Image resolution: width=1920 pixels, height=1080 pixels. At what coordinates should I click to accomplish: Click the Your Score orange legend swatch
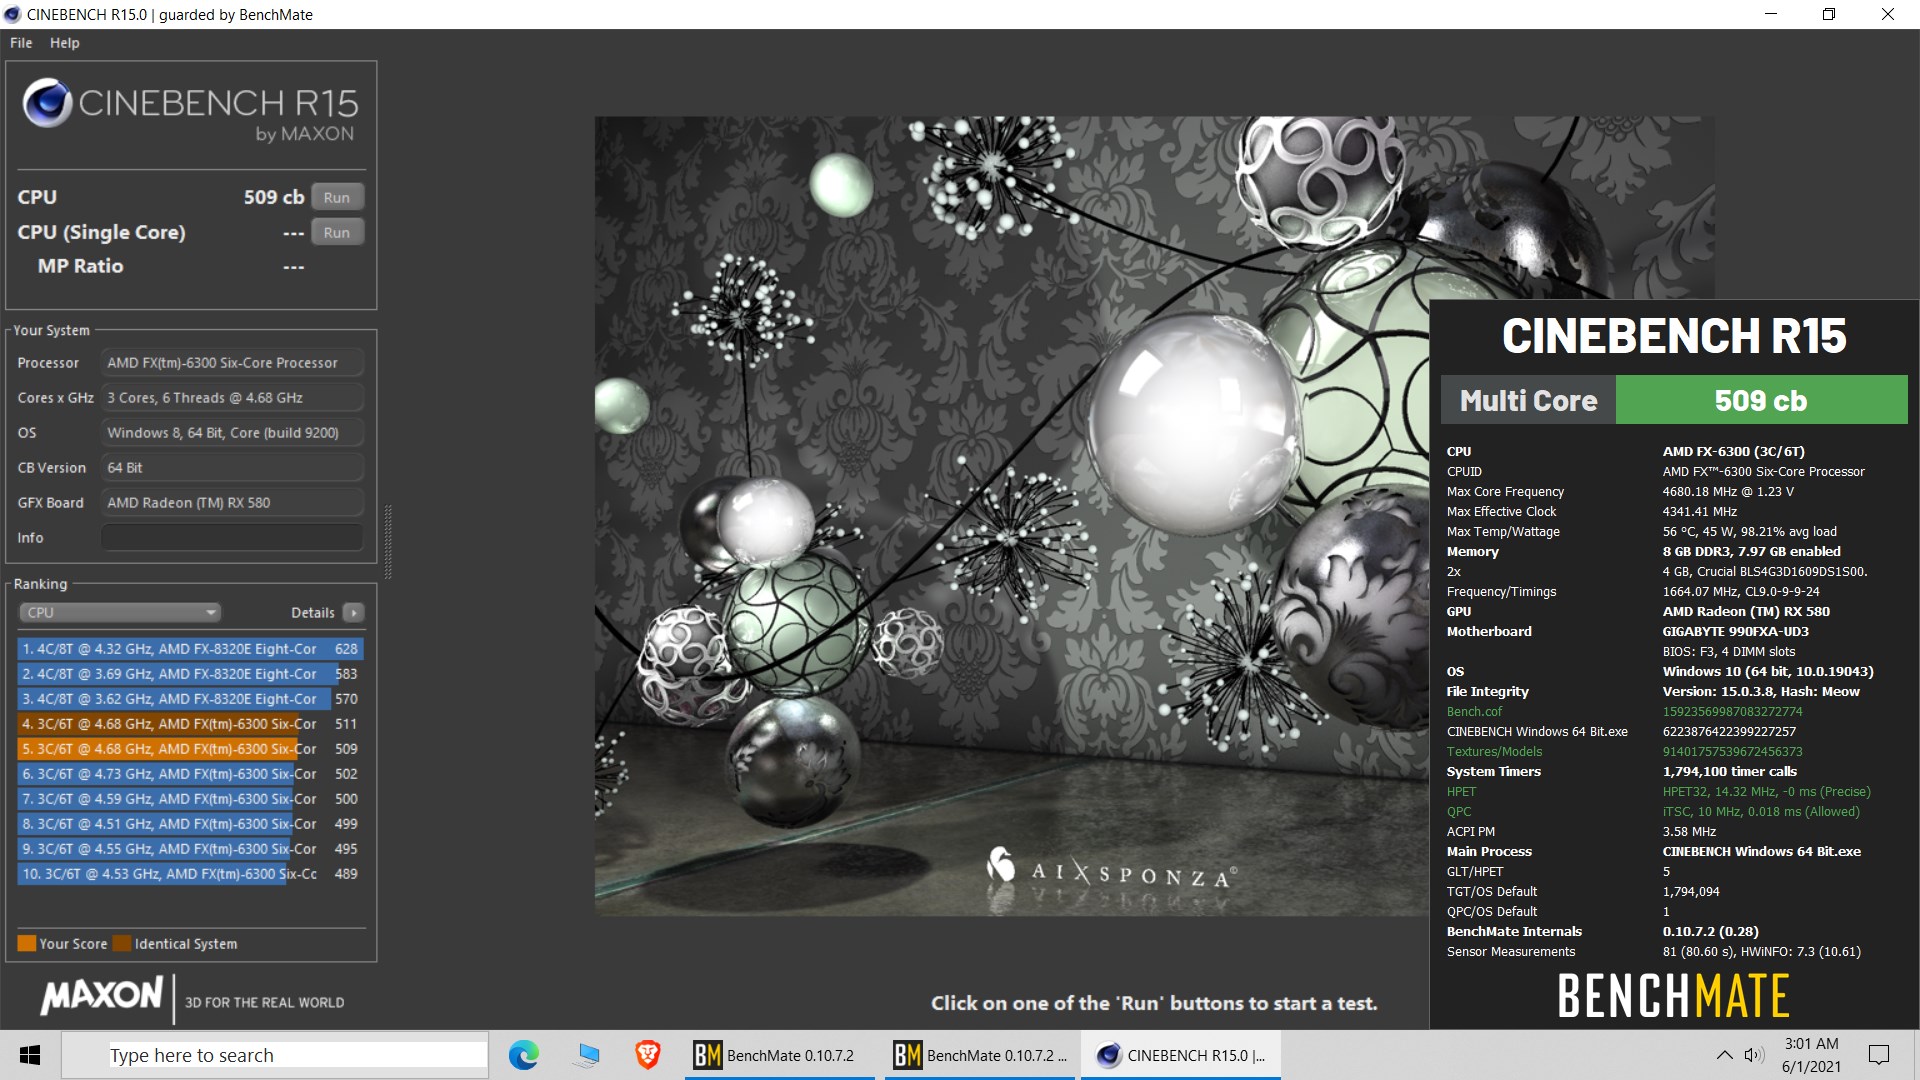(x=27, y=943)
